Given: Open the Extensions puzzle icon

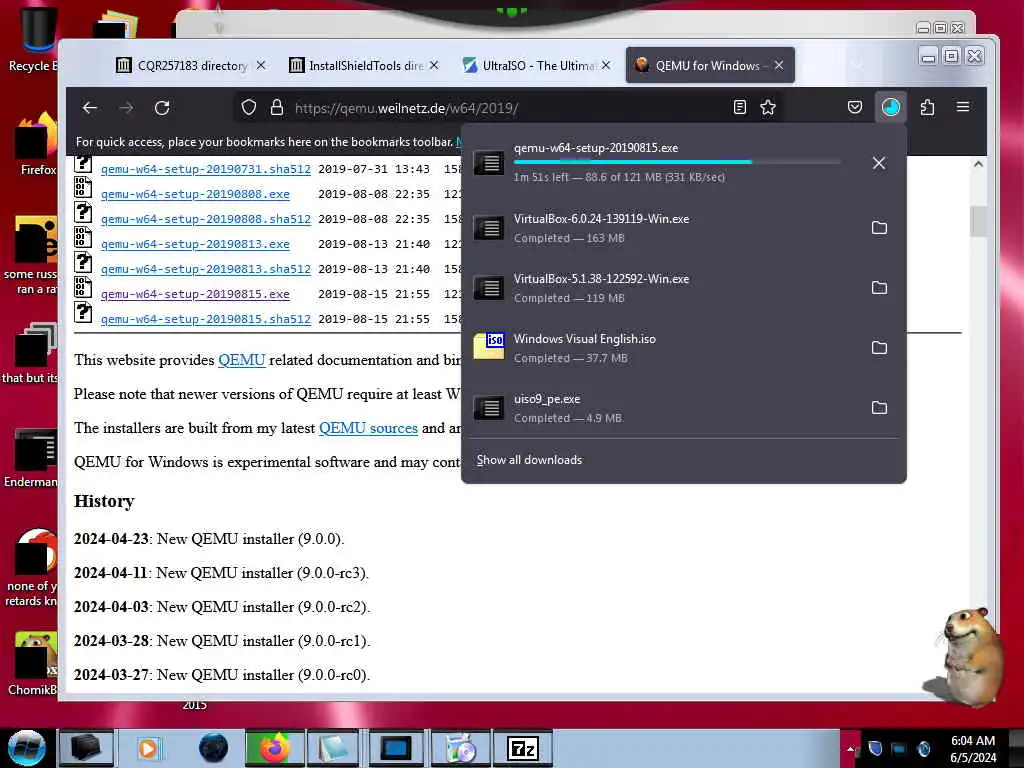Looking at the screenshot, I should pyautogui.click(x=927, y=107).
